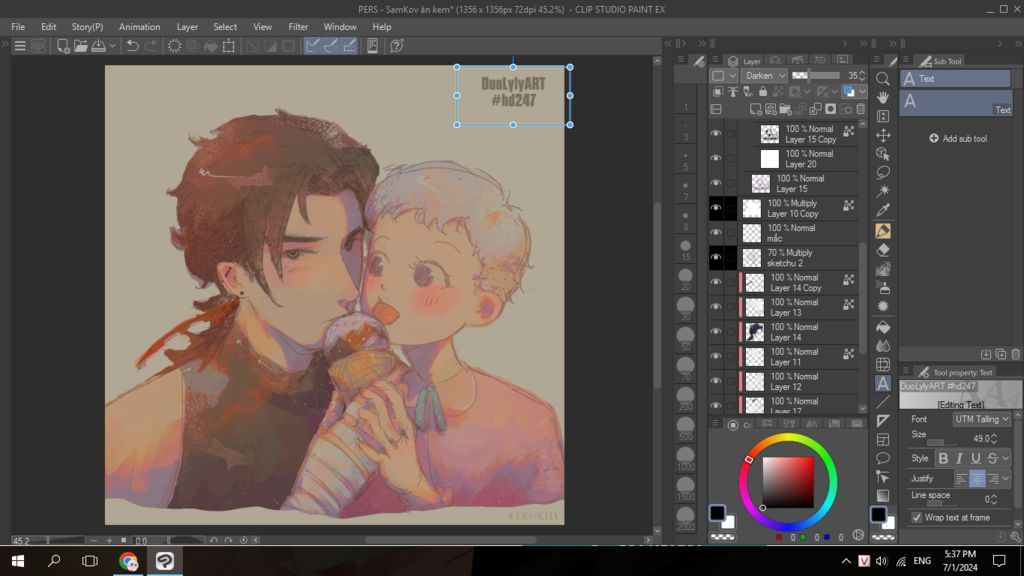Image resolution: width=1024 pixels, height=576 pixels.
Task: Select the Zoom magnifier tool
Action: click(x=883, y=79)
